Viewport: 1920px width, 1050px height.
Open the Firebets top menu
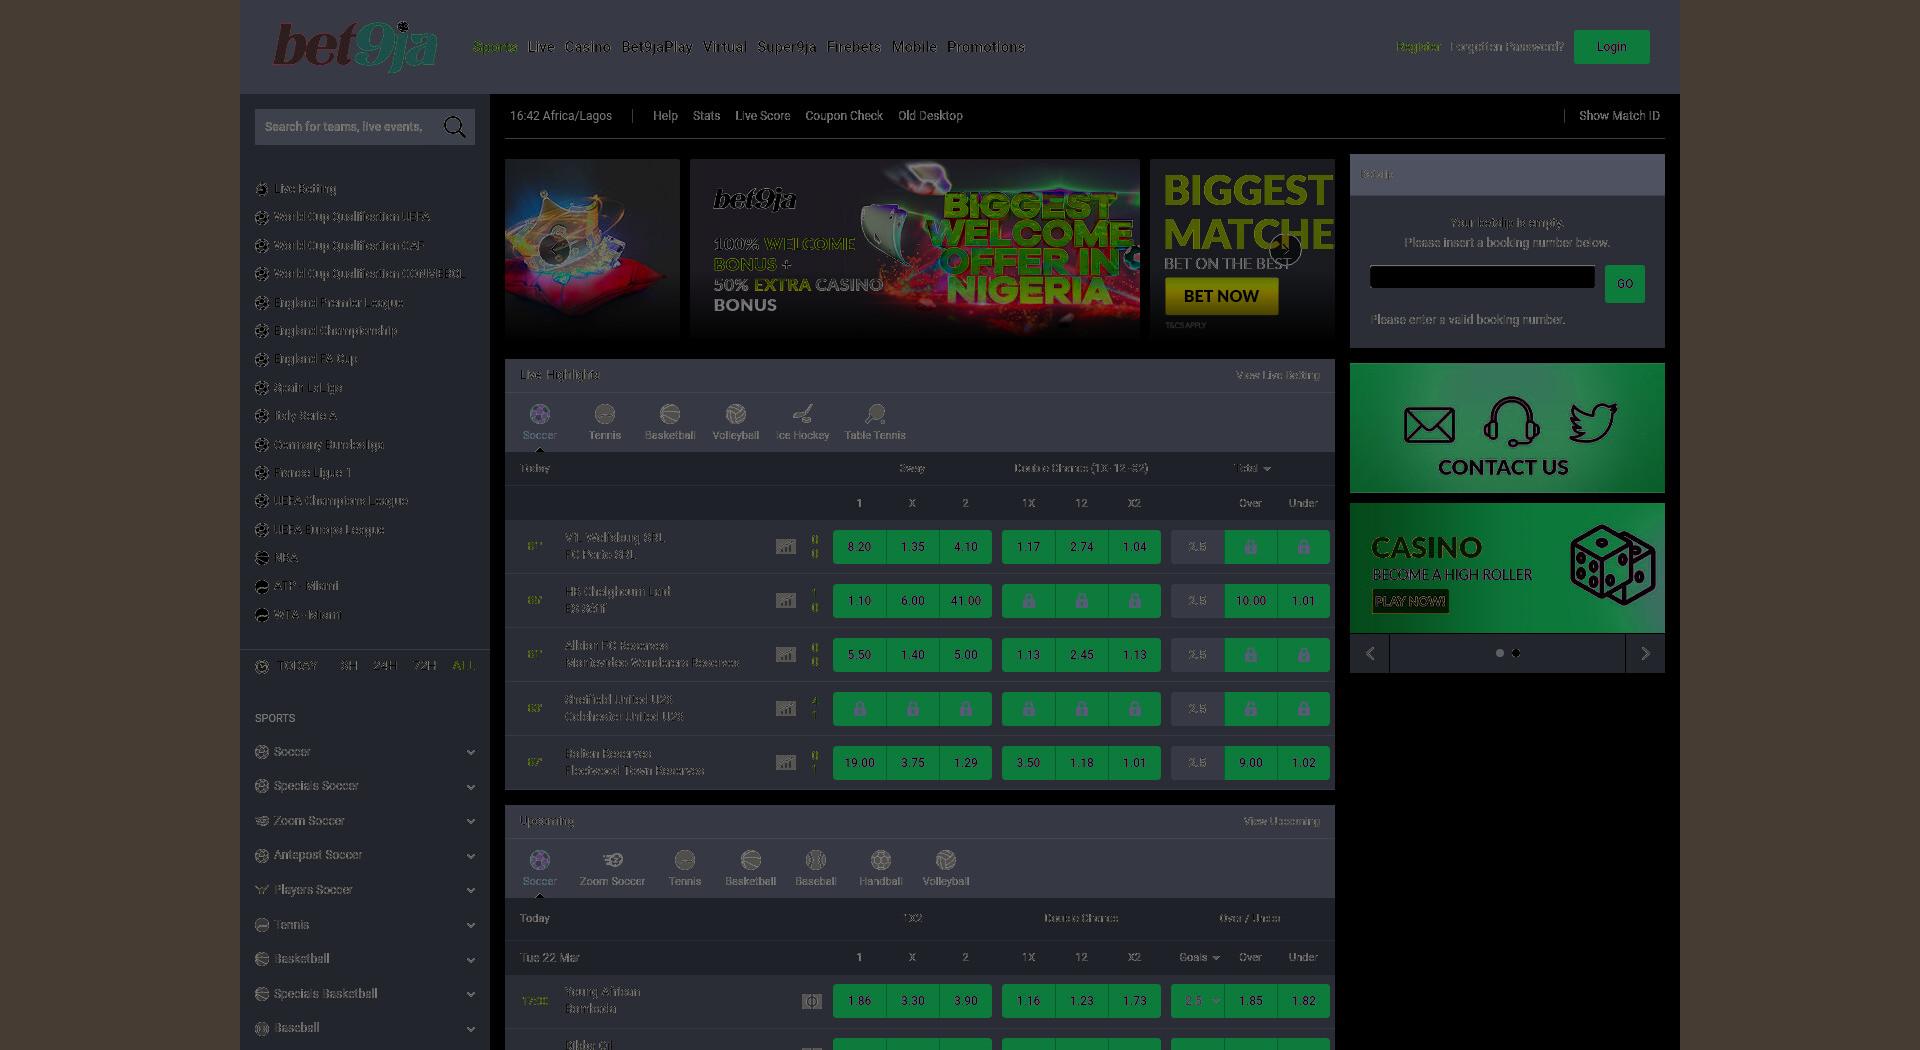pyautogui.click(x=854, y=47)
